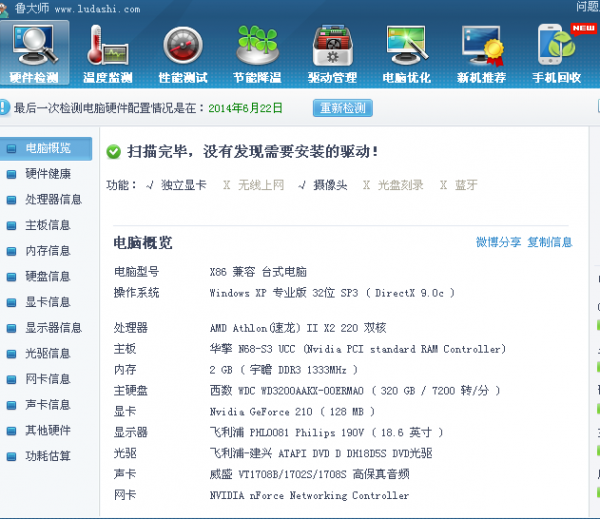This screenshot has width=600, height=519.
Task: Click the 西数 WDC WD3200AAKX hard disk value
Action: [x=355, y=391]
